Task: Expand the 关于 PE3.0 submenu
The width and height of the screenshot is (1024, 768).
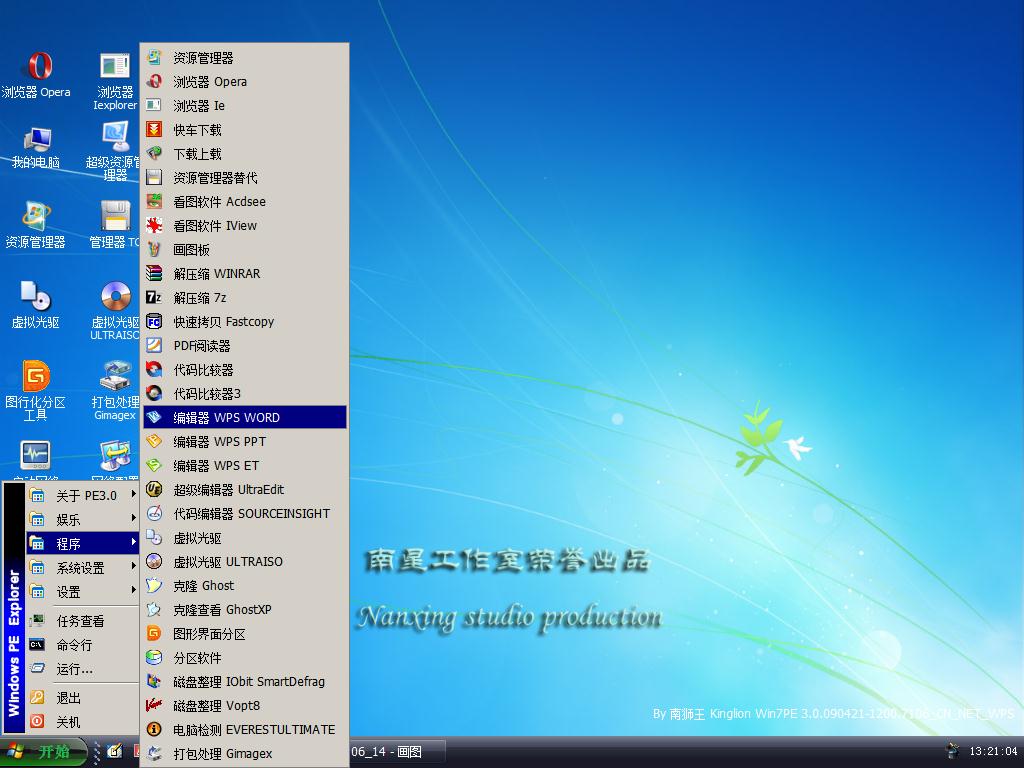Action: pos(82,495)
